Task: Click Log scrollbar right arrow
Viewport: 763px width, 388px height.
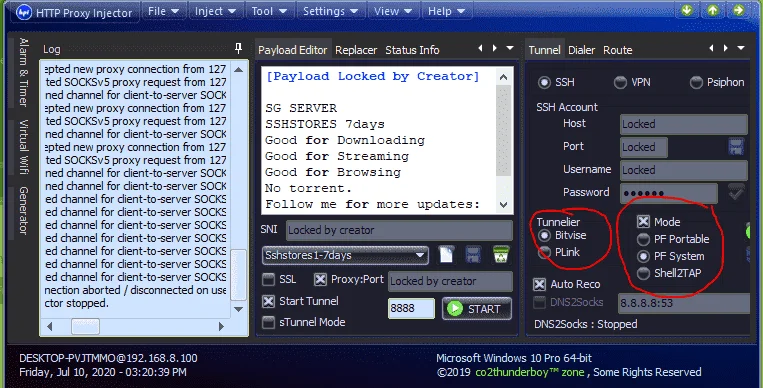Action: click(221, 327)
